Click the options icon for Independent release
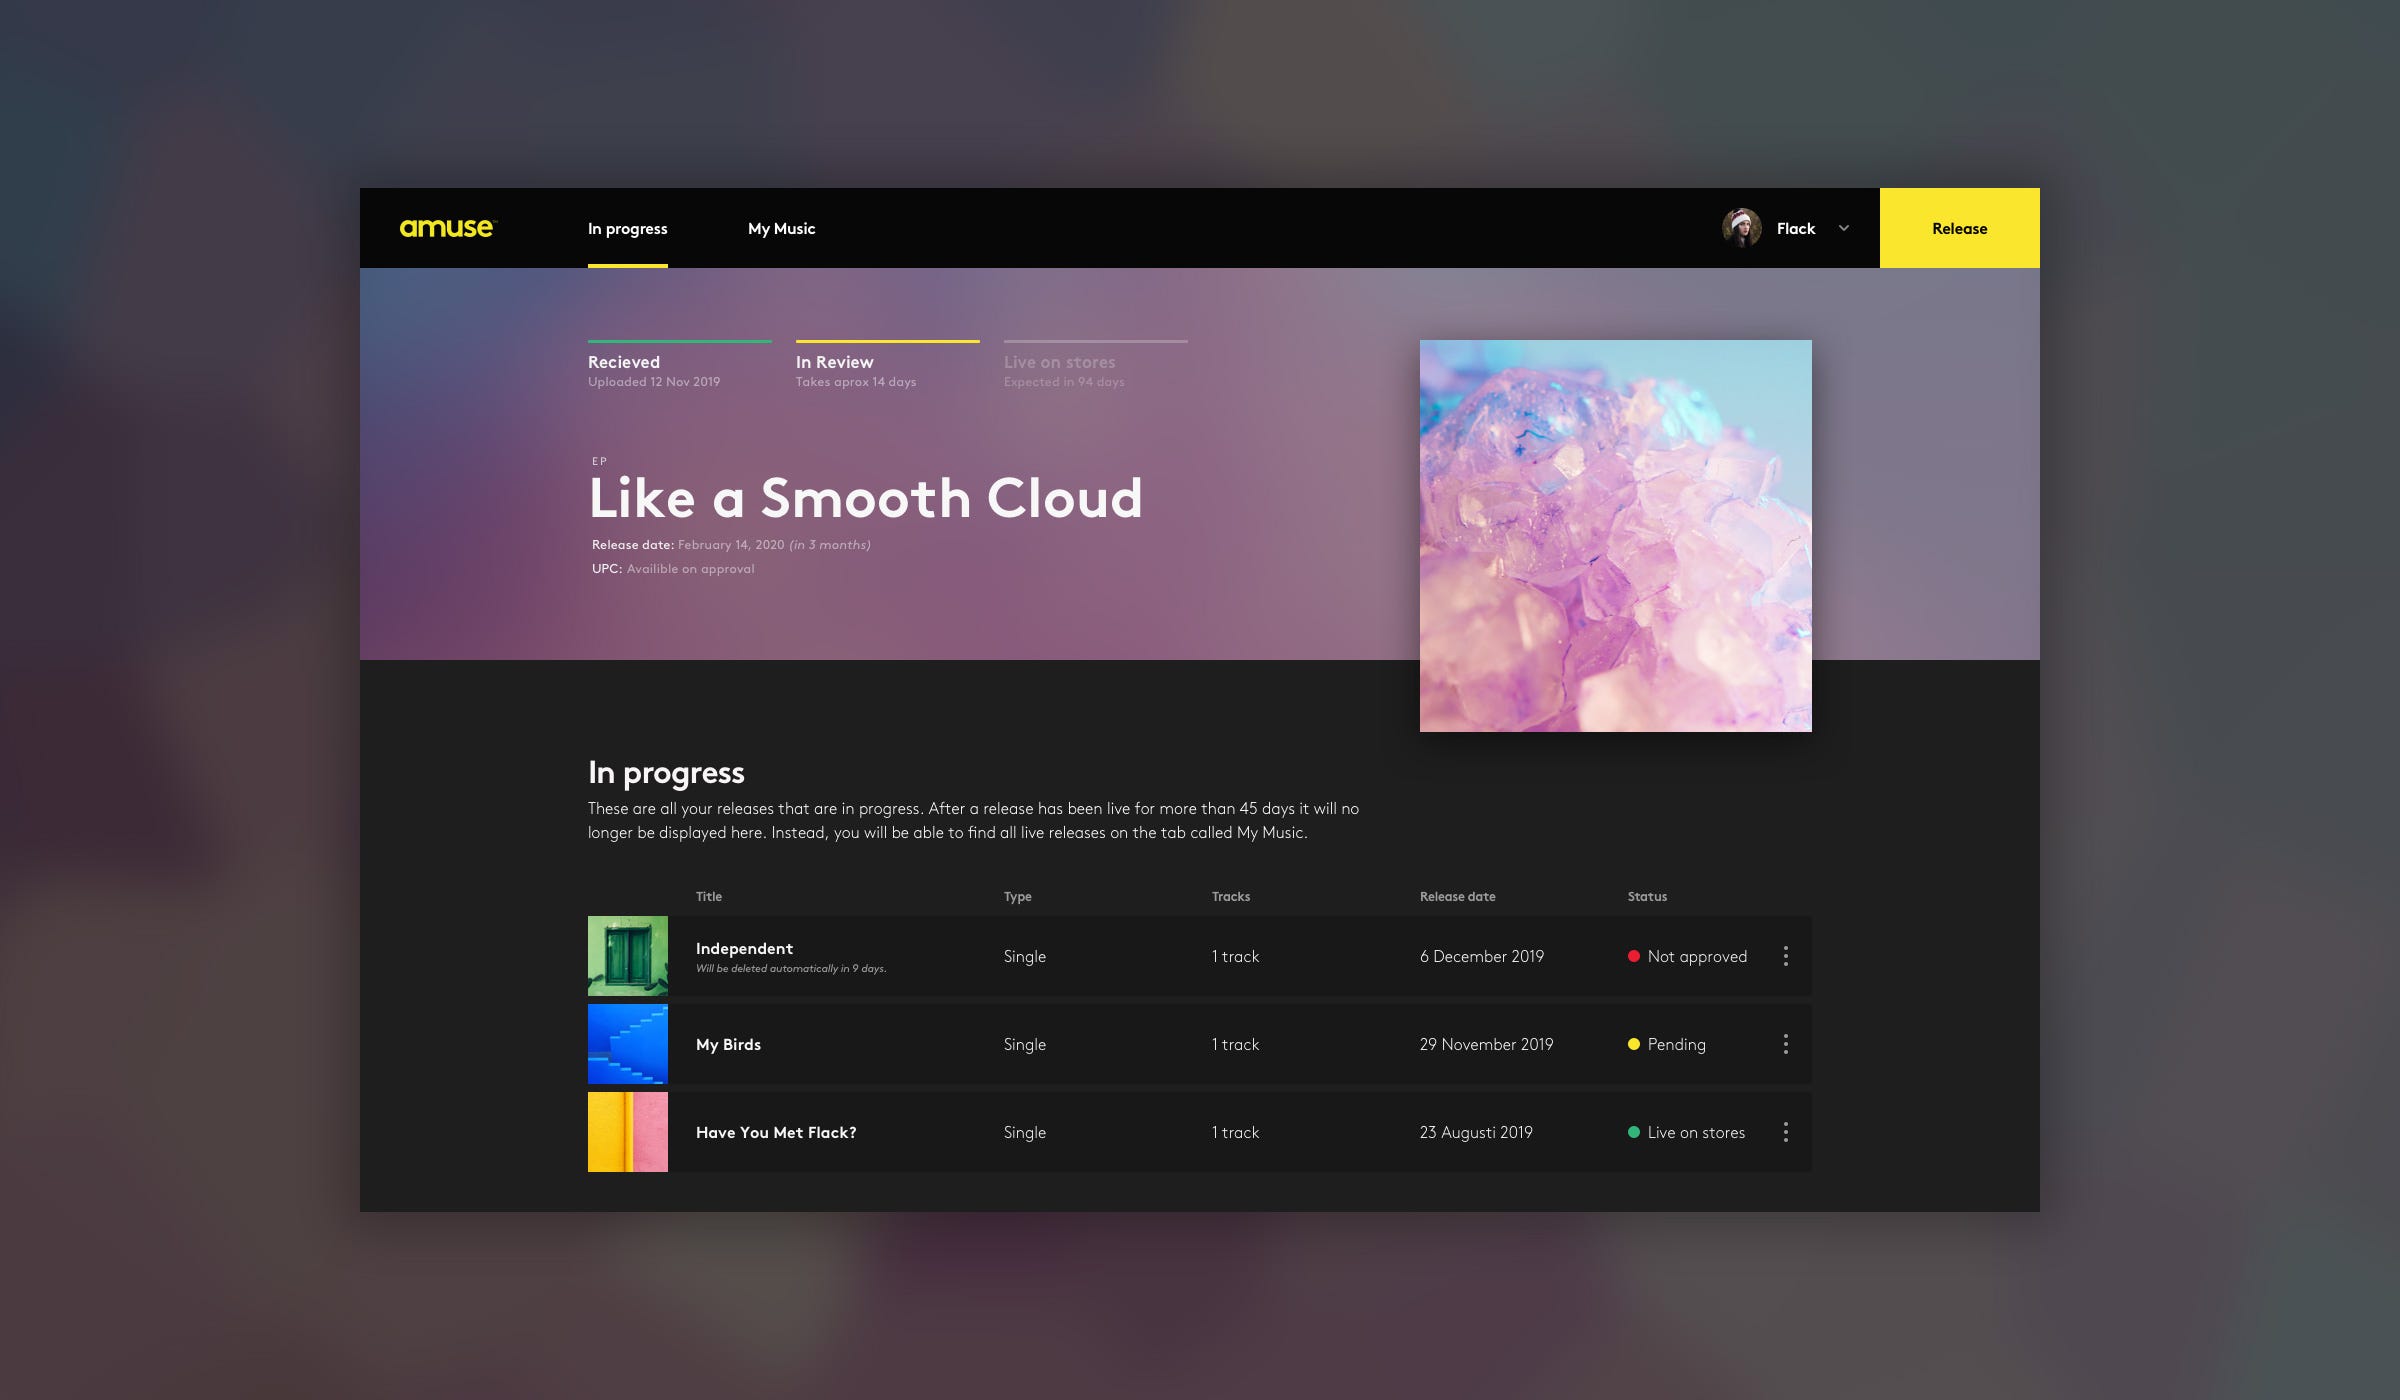 [1785, 955]
